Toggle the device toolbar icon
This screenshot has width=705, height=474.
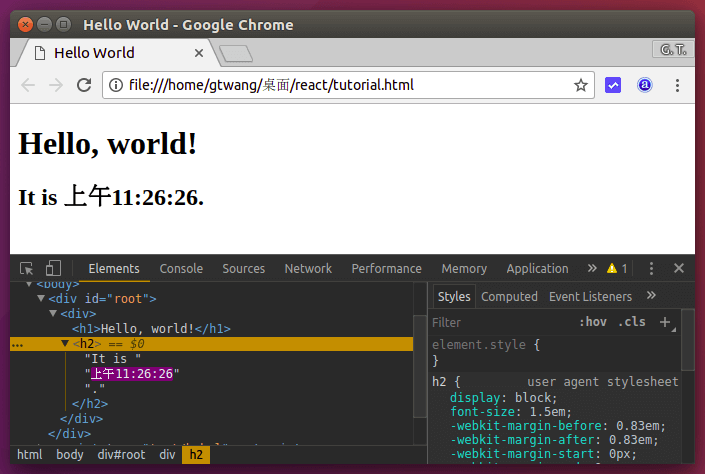tap(53, 268)
